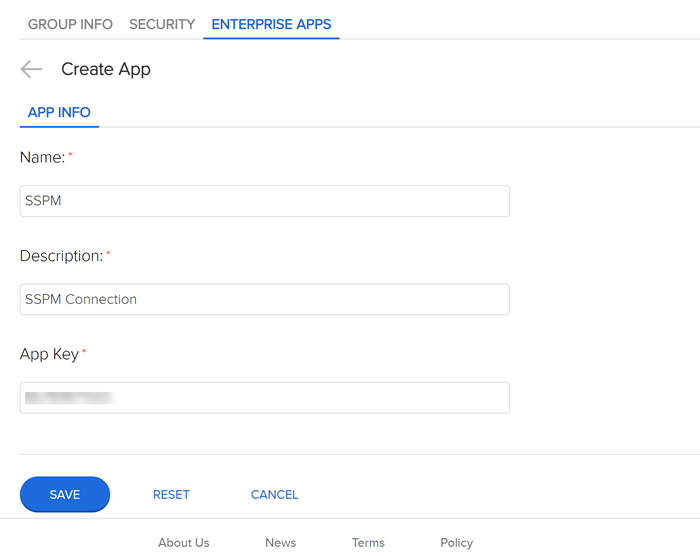Follow the Policy footer link
The height and width of the screenshot is (558, 700).
click(x=456, y=542)
